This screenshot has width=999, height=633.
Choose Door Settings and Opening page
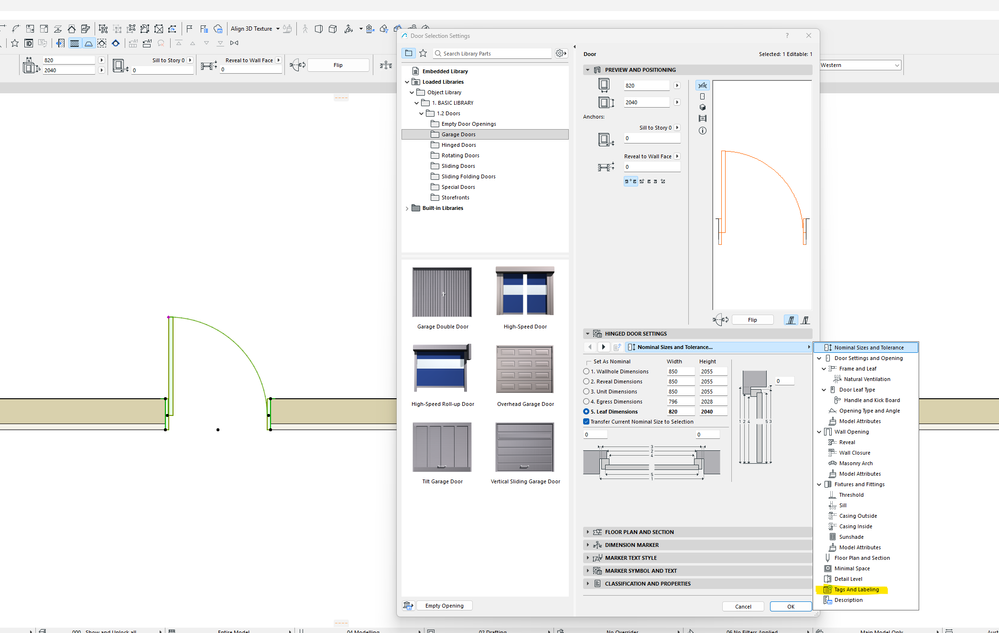(868, 358)
